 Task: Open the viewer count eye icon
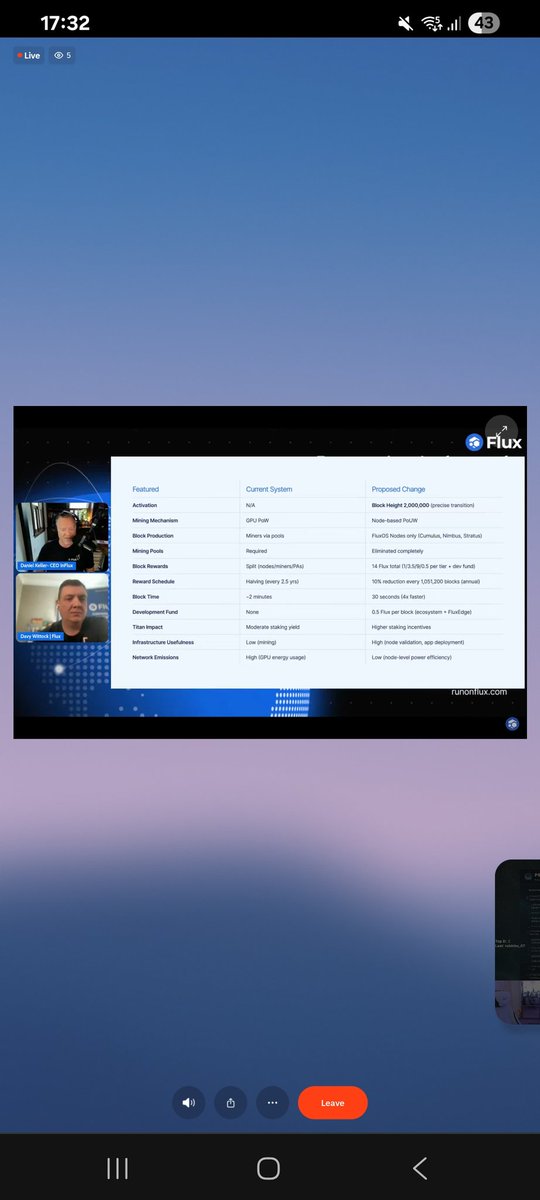click(62, 56)
